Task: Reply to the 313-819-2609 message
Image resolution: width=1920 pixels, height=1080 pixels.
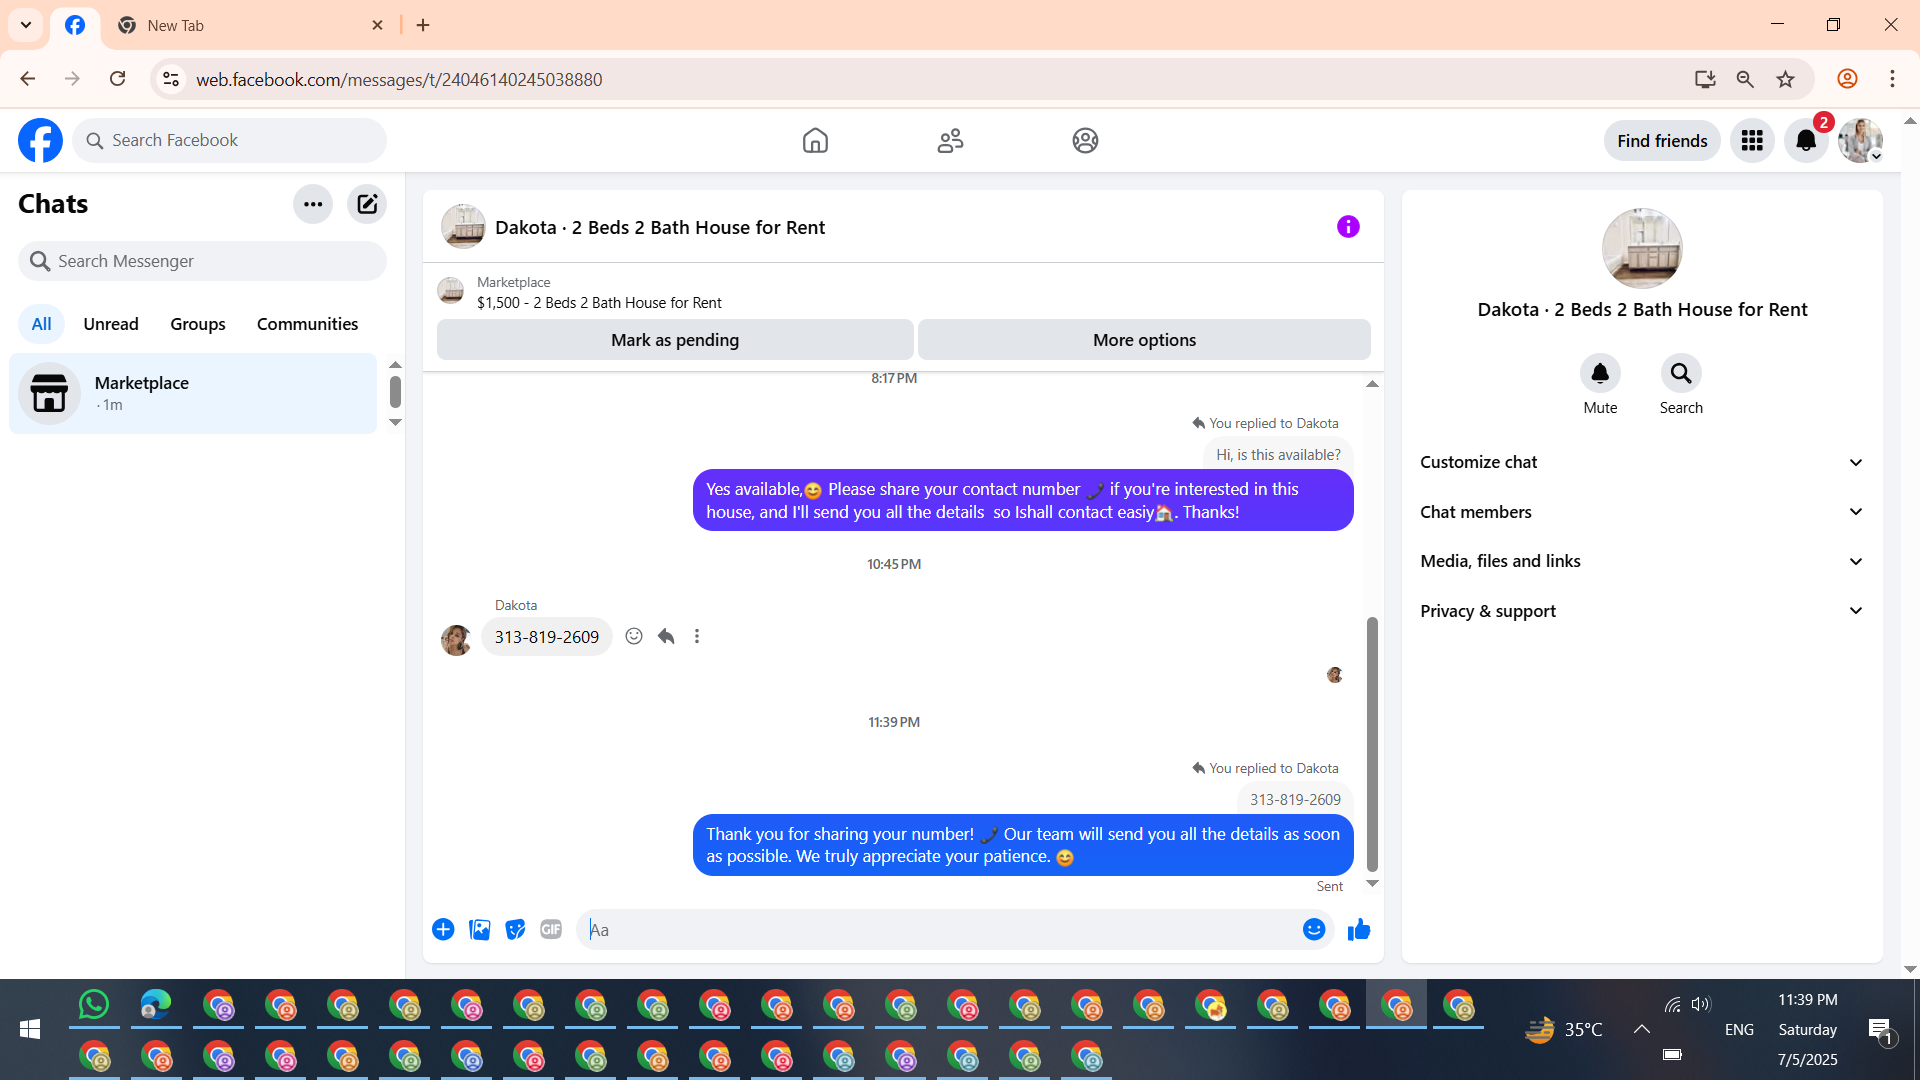Action: point(666,636)
